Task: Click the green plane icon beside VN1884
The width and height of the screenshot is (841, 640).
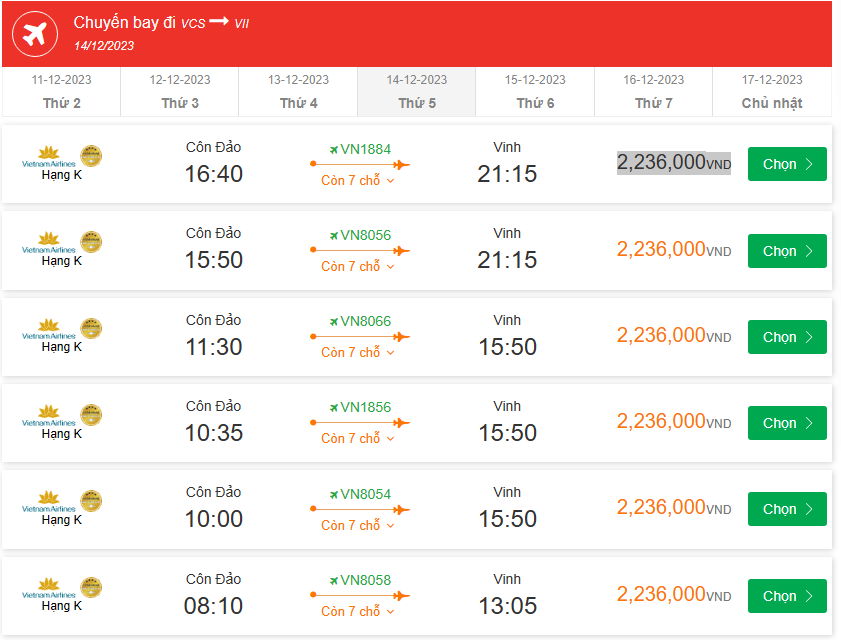Action: coord(334,149)
